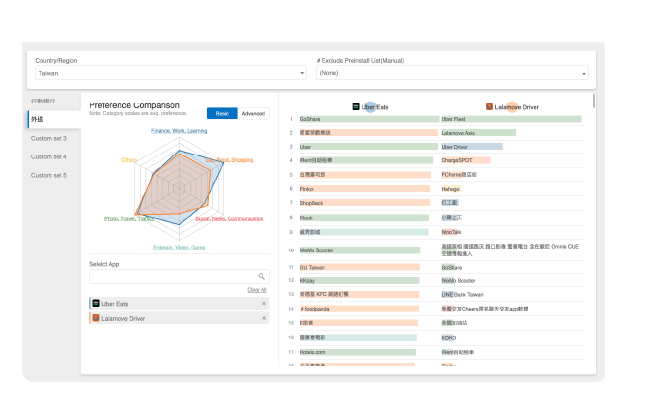Switch to Advanced comparison mode
This screenshot has height=414, width=650.
[x=253, y=113]
